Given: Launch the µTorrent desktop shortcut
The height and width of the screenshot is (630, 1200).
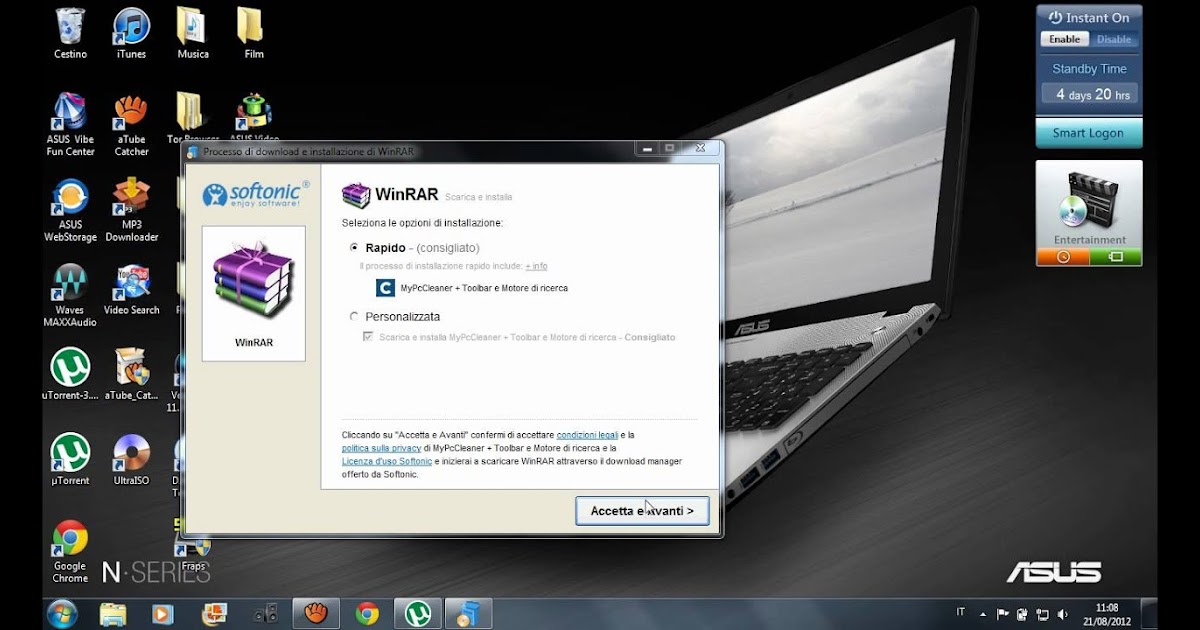Looking at the screenshot, I should click(x=70, y=460).
